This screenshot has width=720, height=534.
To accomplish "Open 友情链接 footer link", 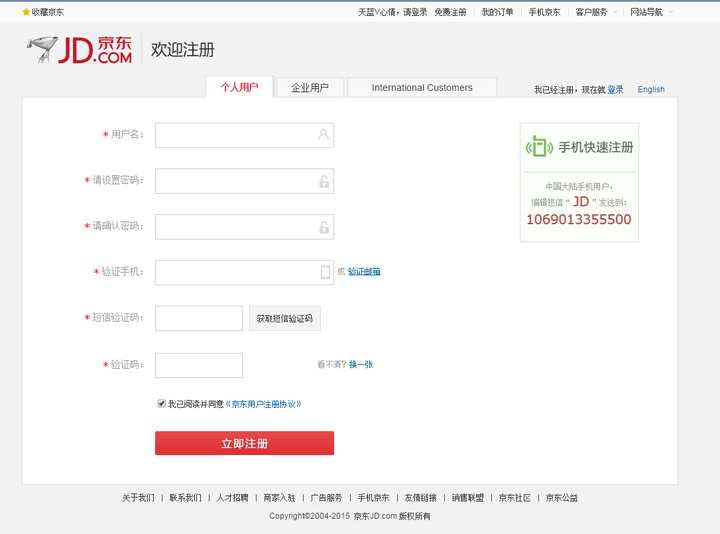I will [421, 498].
